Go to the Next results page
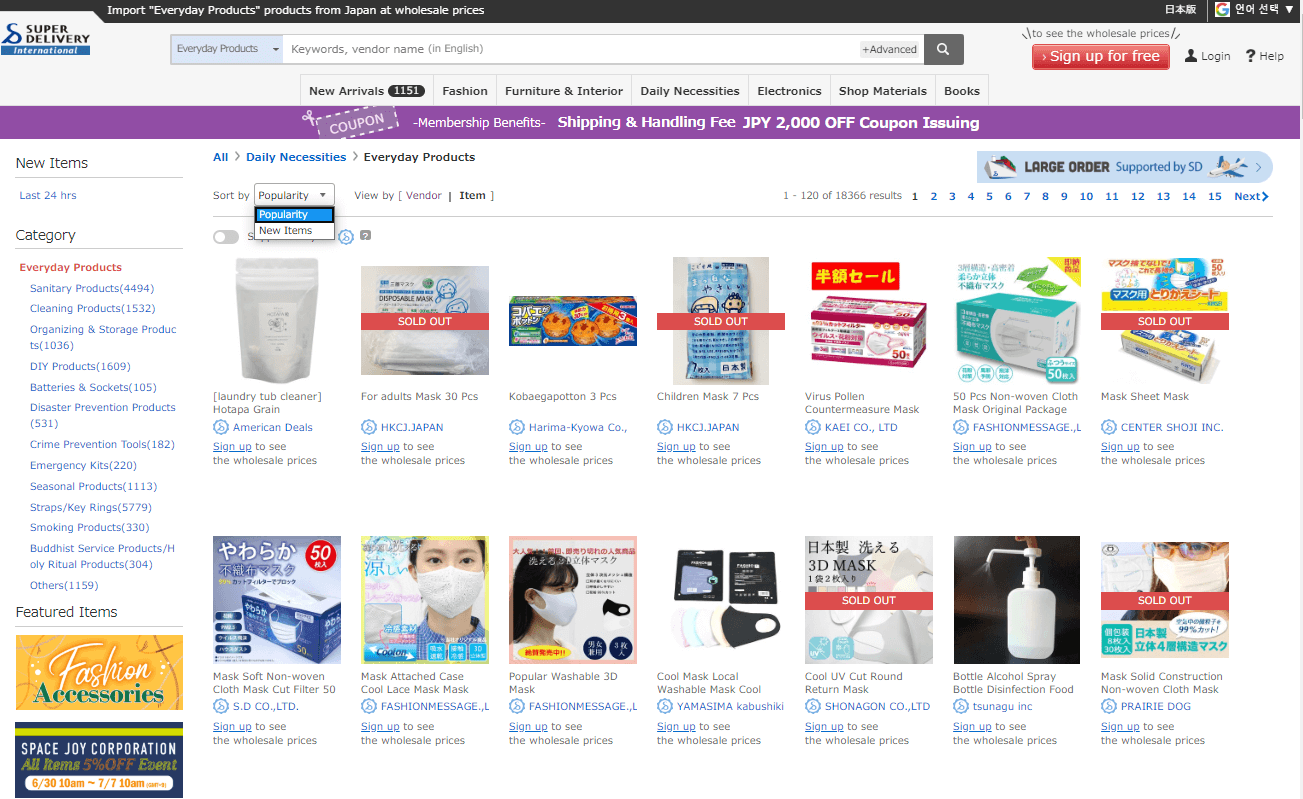1303x799 pixels. click(1252, 197)
